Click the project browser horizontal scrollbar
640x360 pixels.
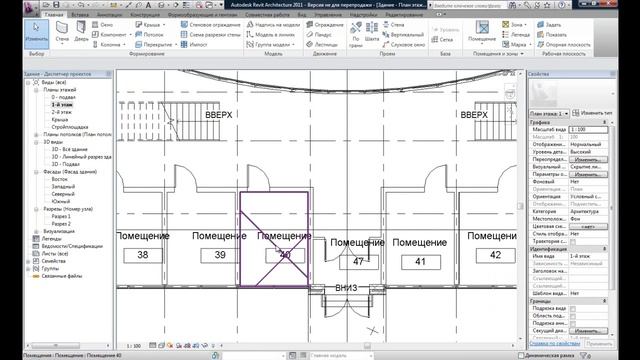(56, 346)
